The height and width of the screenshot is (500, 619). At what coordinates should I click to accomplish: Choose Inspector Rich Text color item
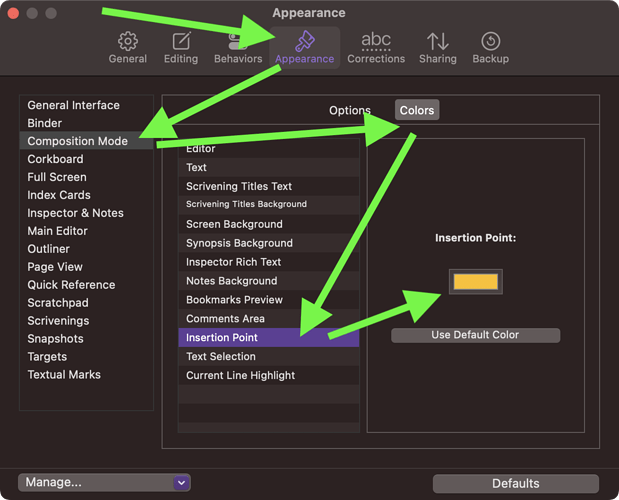click(268, 262)
